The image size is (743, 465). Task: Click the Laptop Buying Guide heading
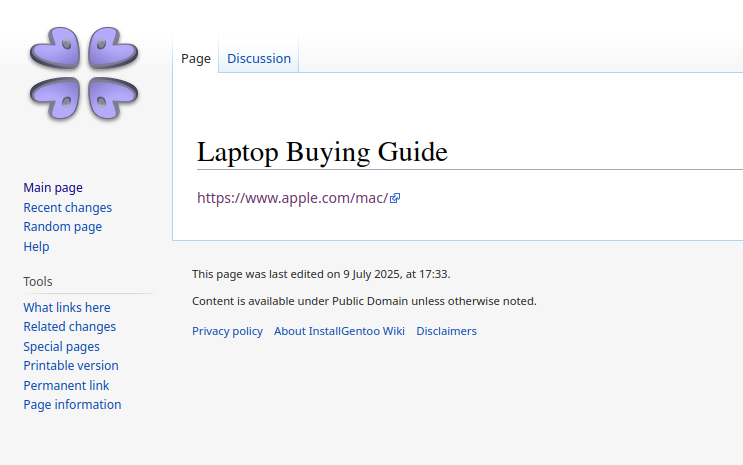322,152
